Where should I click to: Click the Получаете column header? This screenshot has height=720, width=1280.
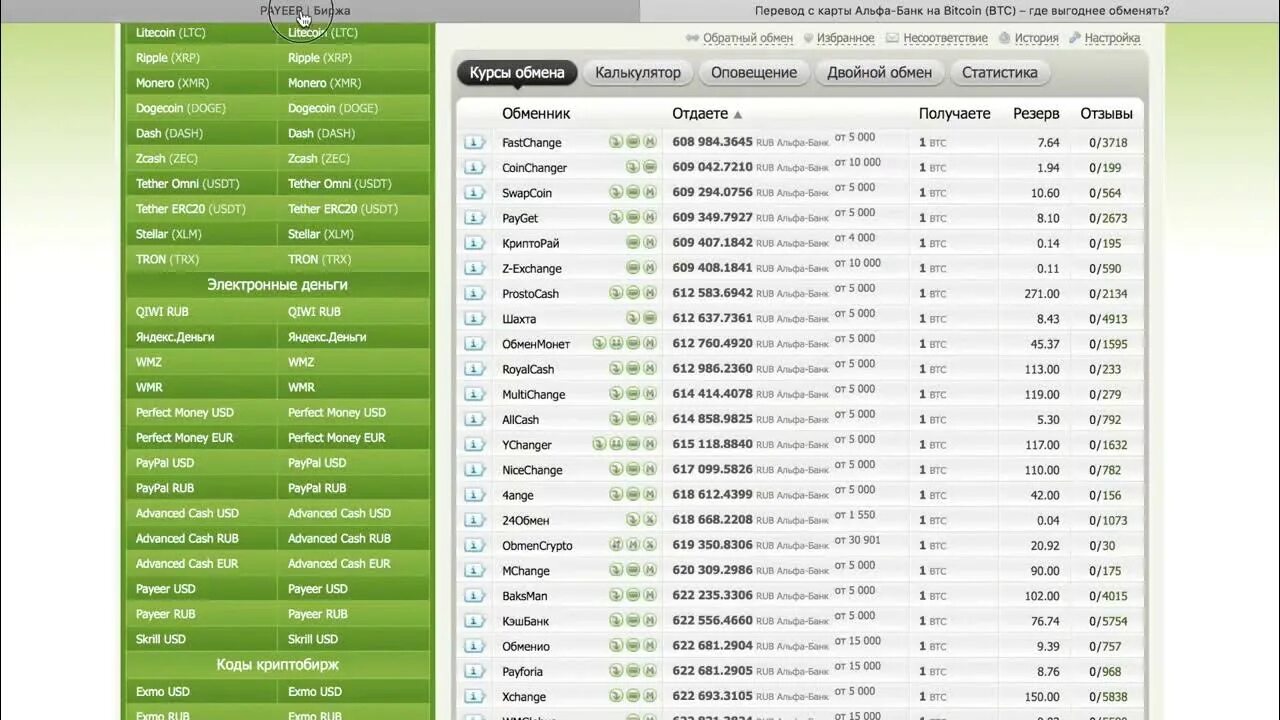(955, 114)
